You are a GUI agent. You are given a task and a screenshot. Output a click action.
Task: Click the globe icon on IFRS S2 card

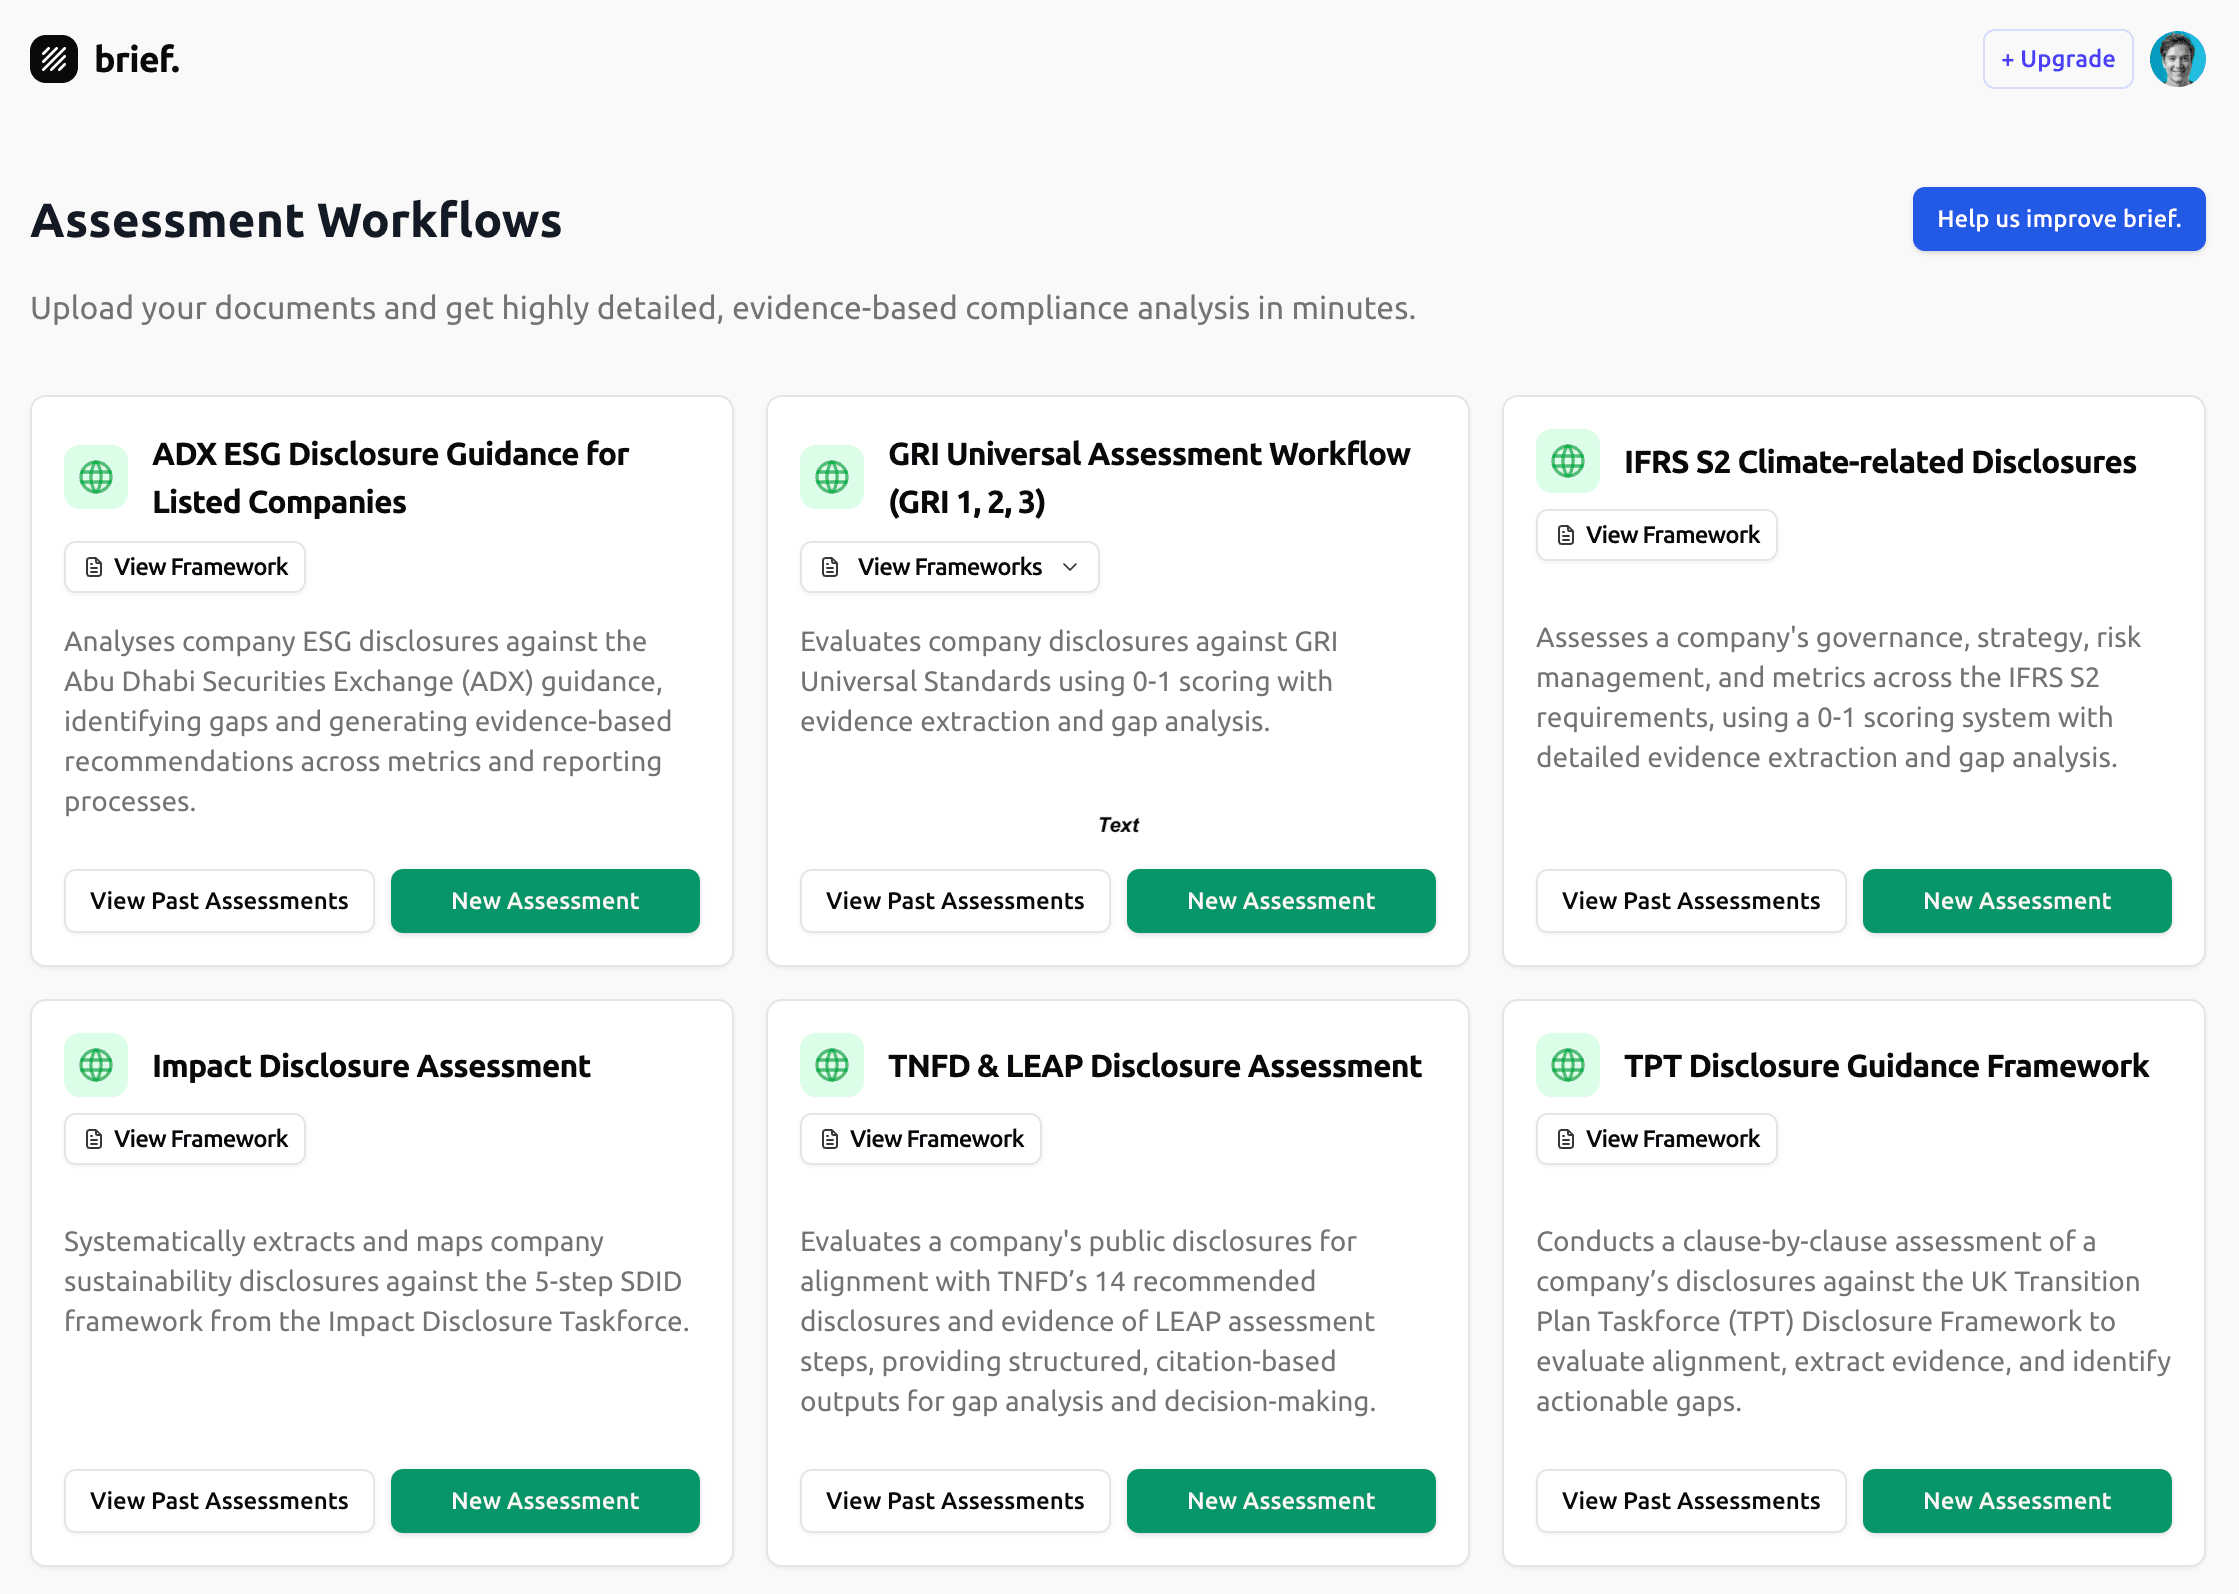point(1567,461)
